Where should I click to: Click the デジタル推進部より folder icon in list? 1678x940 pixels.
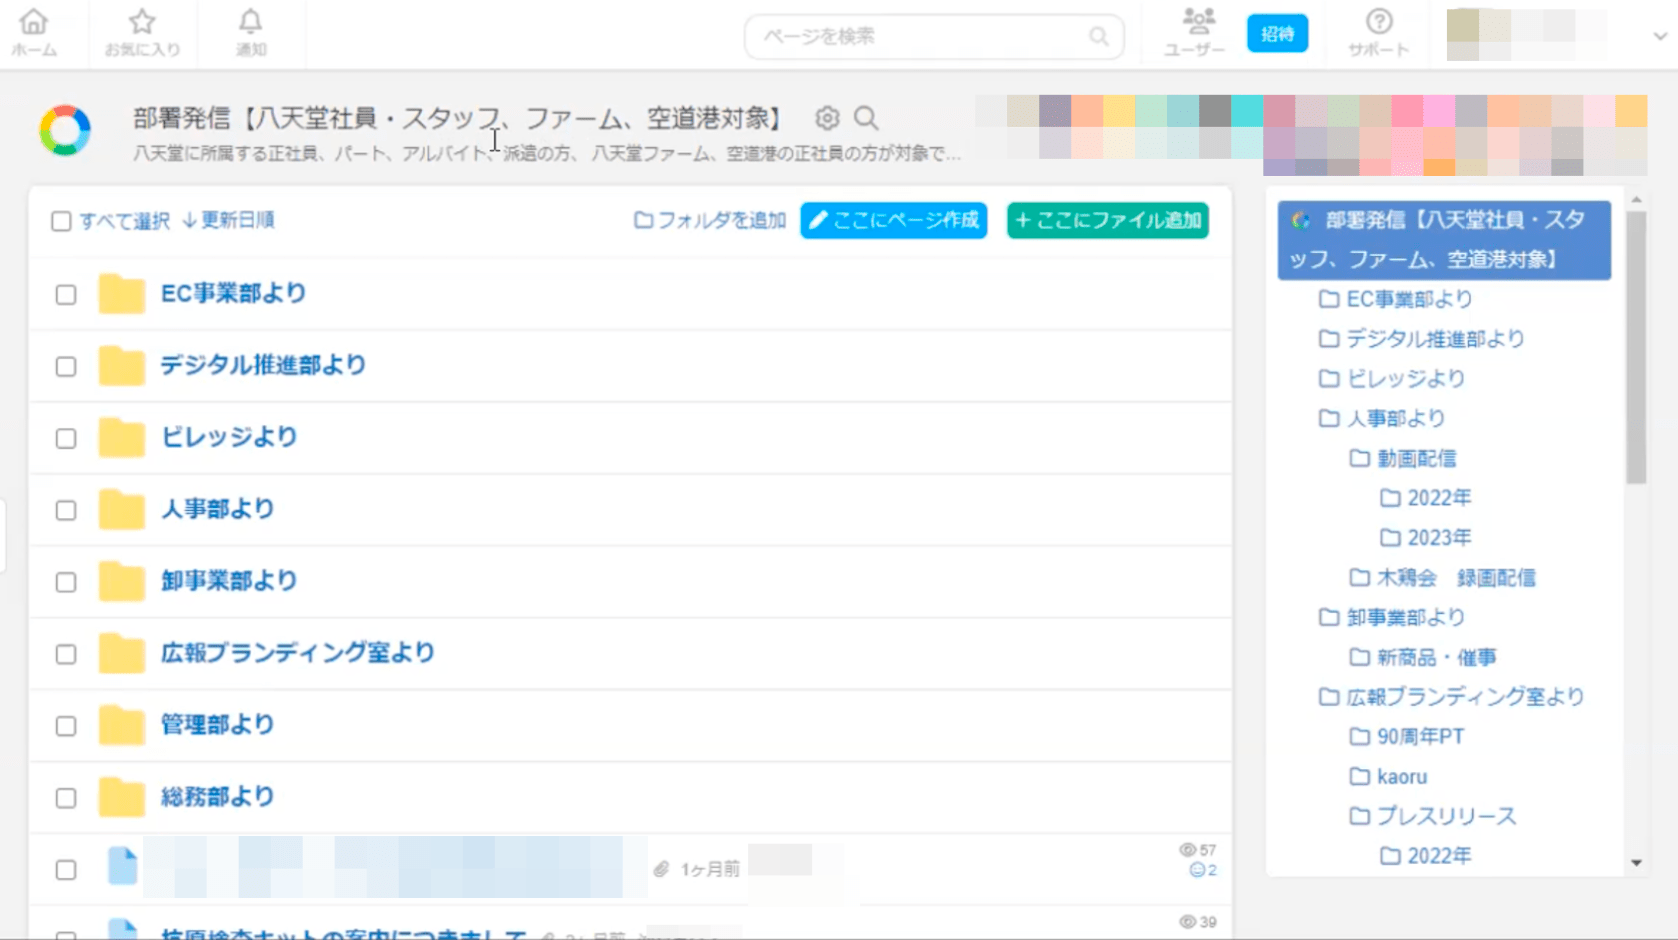(x=122, y=366)
